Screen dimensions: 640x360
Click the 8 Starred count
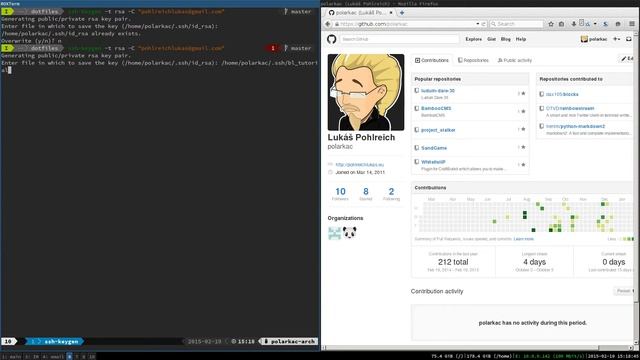[x=366, y=194]
